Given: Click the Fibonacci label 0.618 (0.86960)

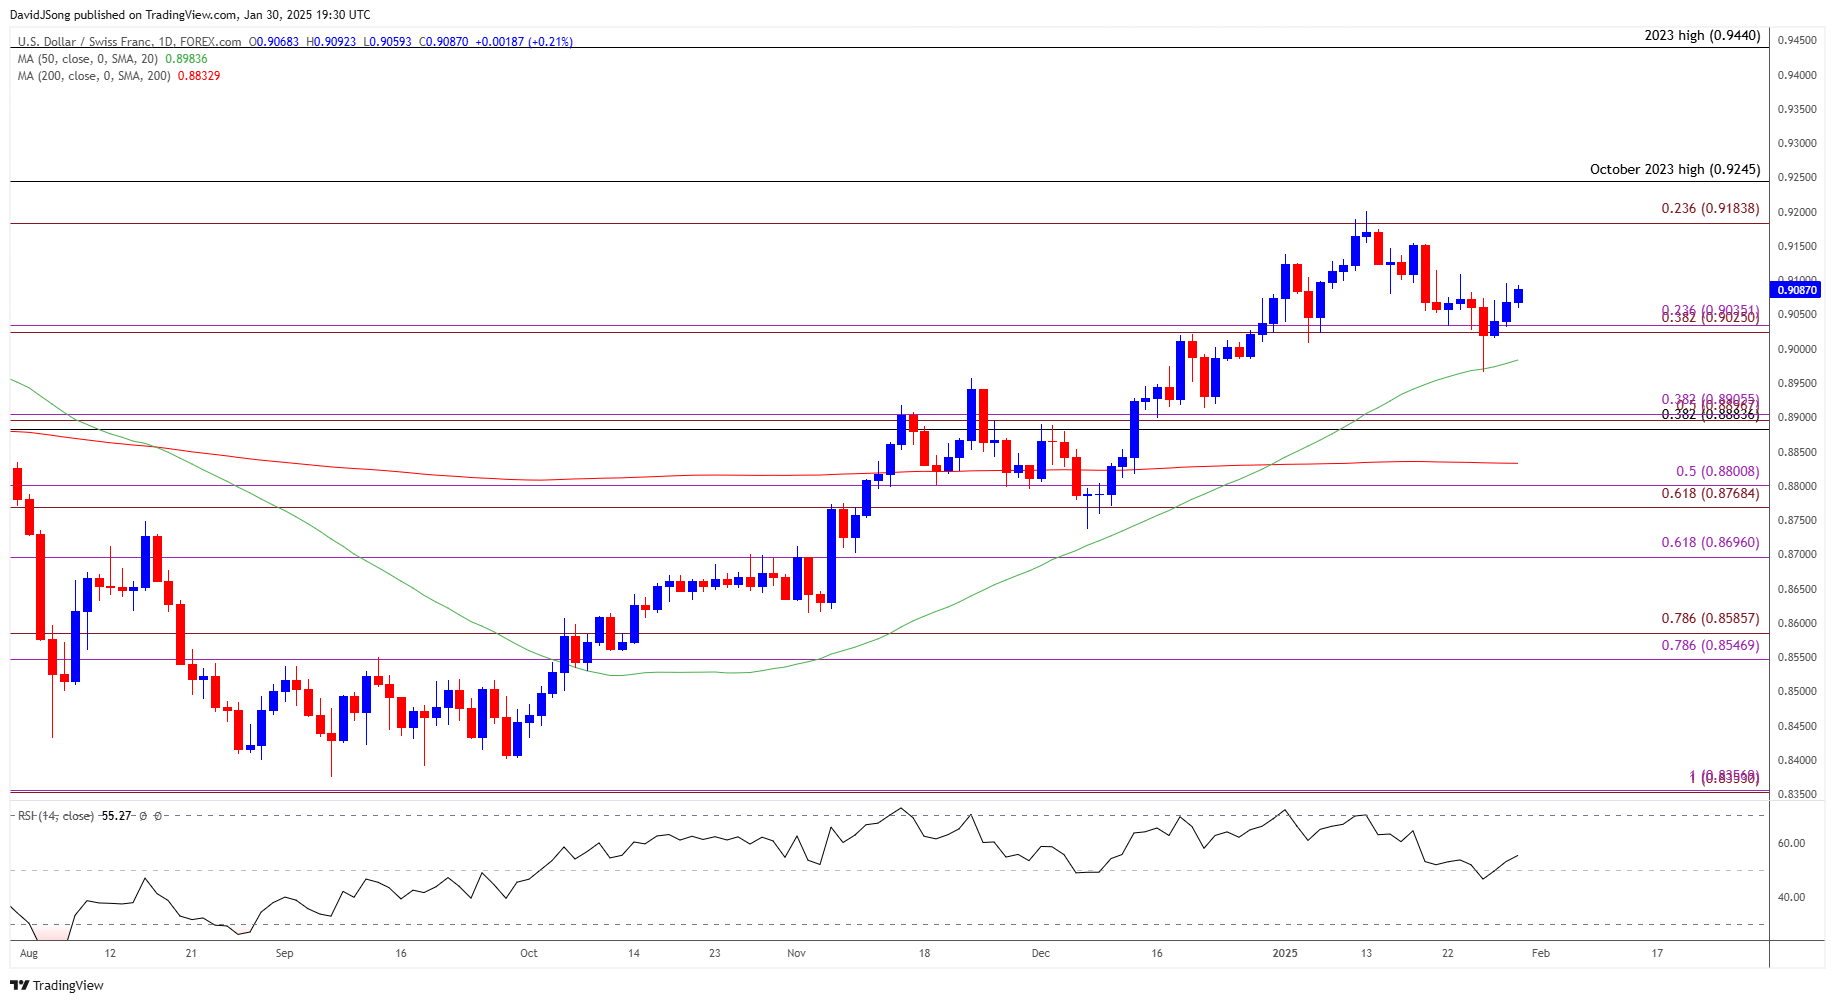Looking at the screenshot, I should coord(1710,542).
